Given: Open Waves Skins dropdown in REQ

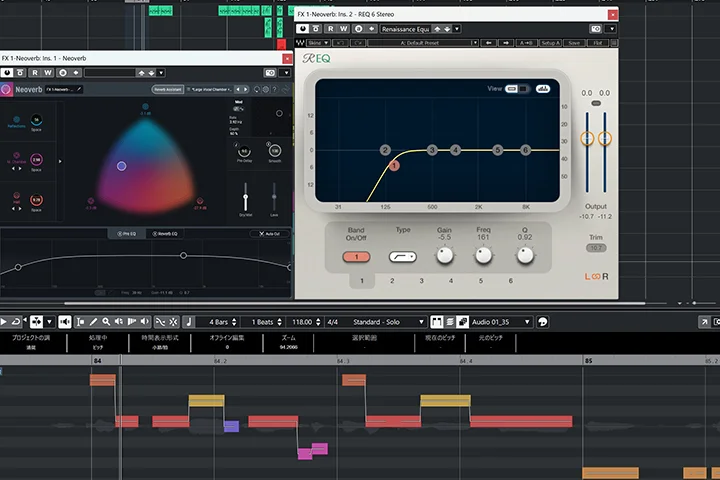Looking at the screenshot, I should click(318, 43).
